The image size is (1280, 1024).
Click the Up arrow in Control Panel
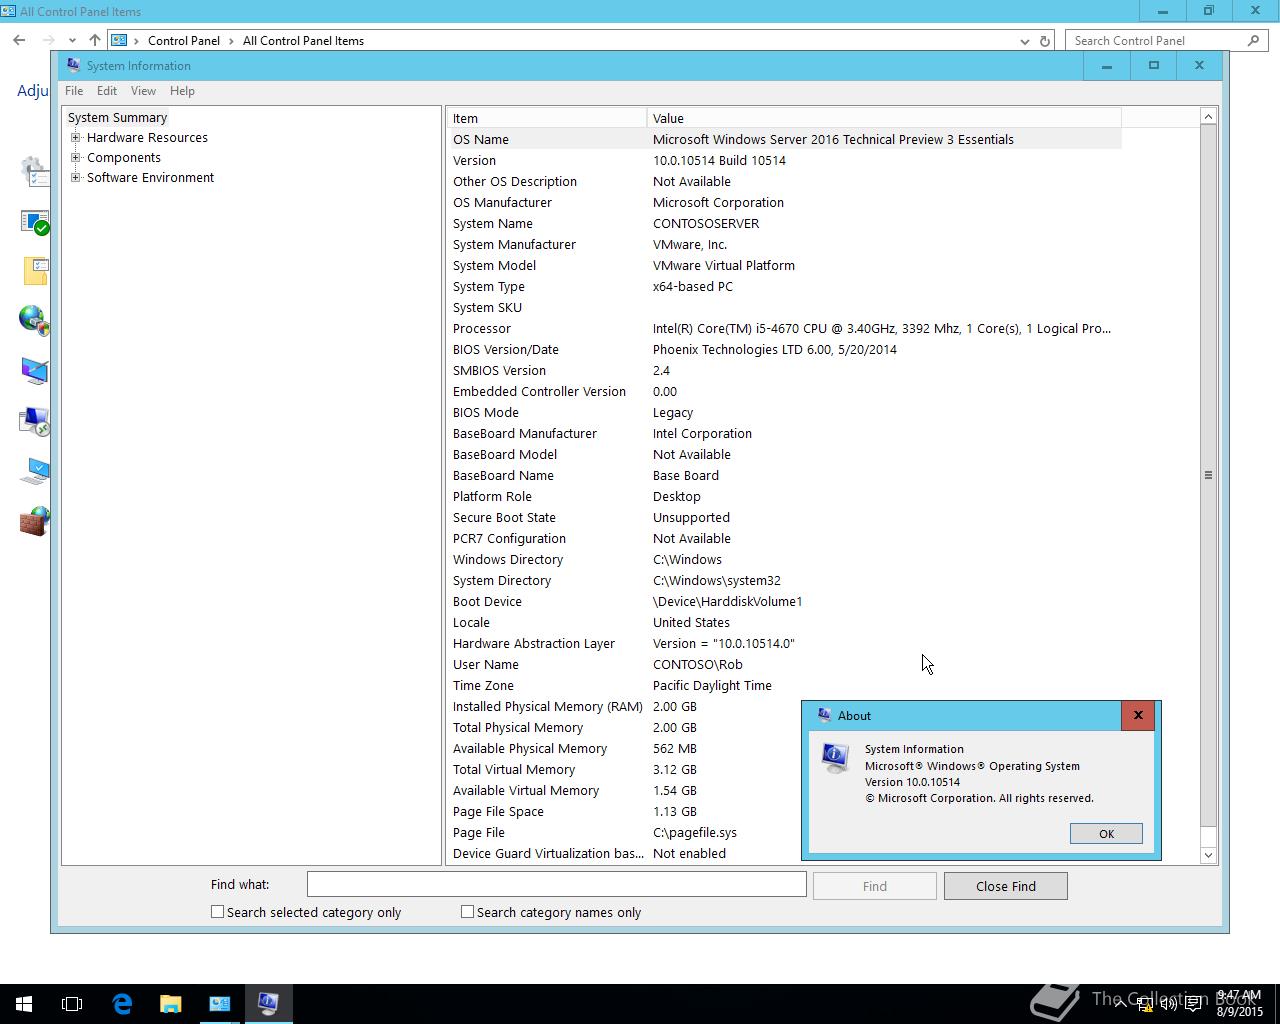point(94,41)
